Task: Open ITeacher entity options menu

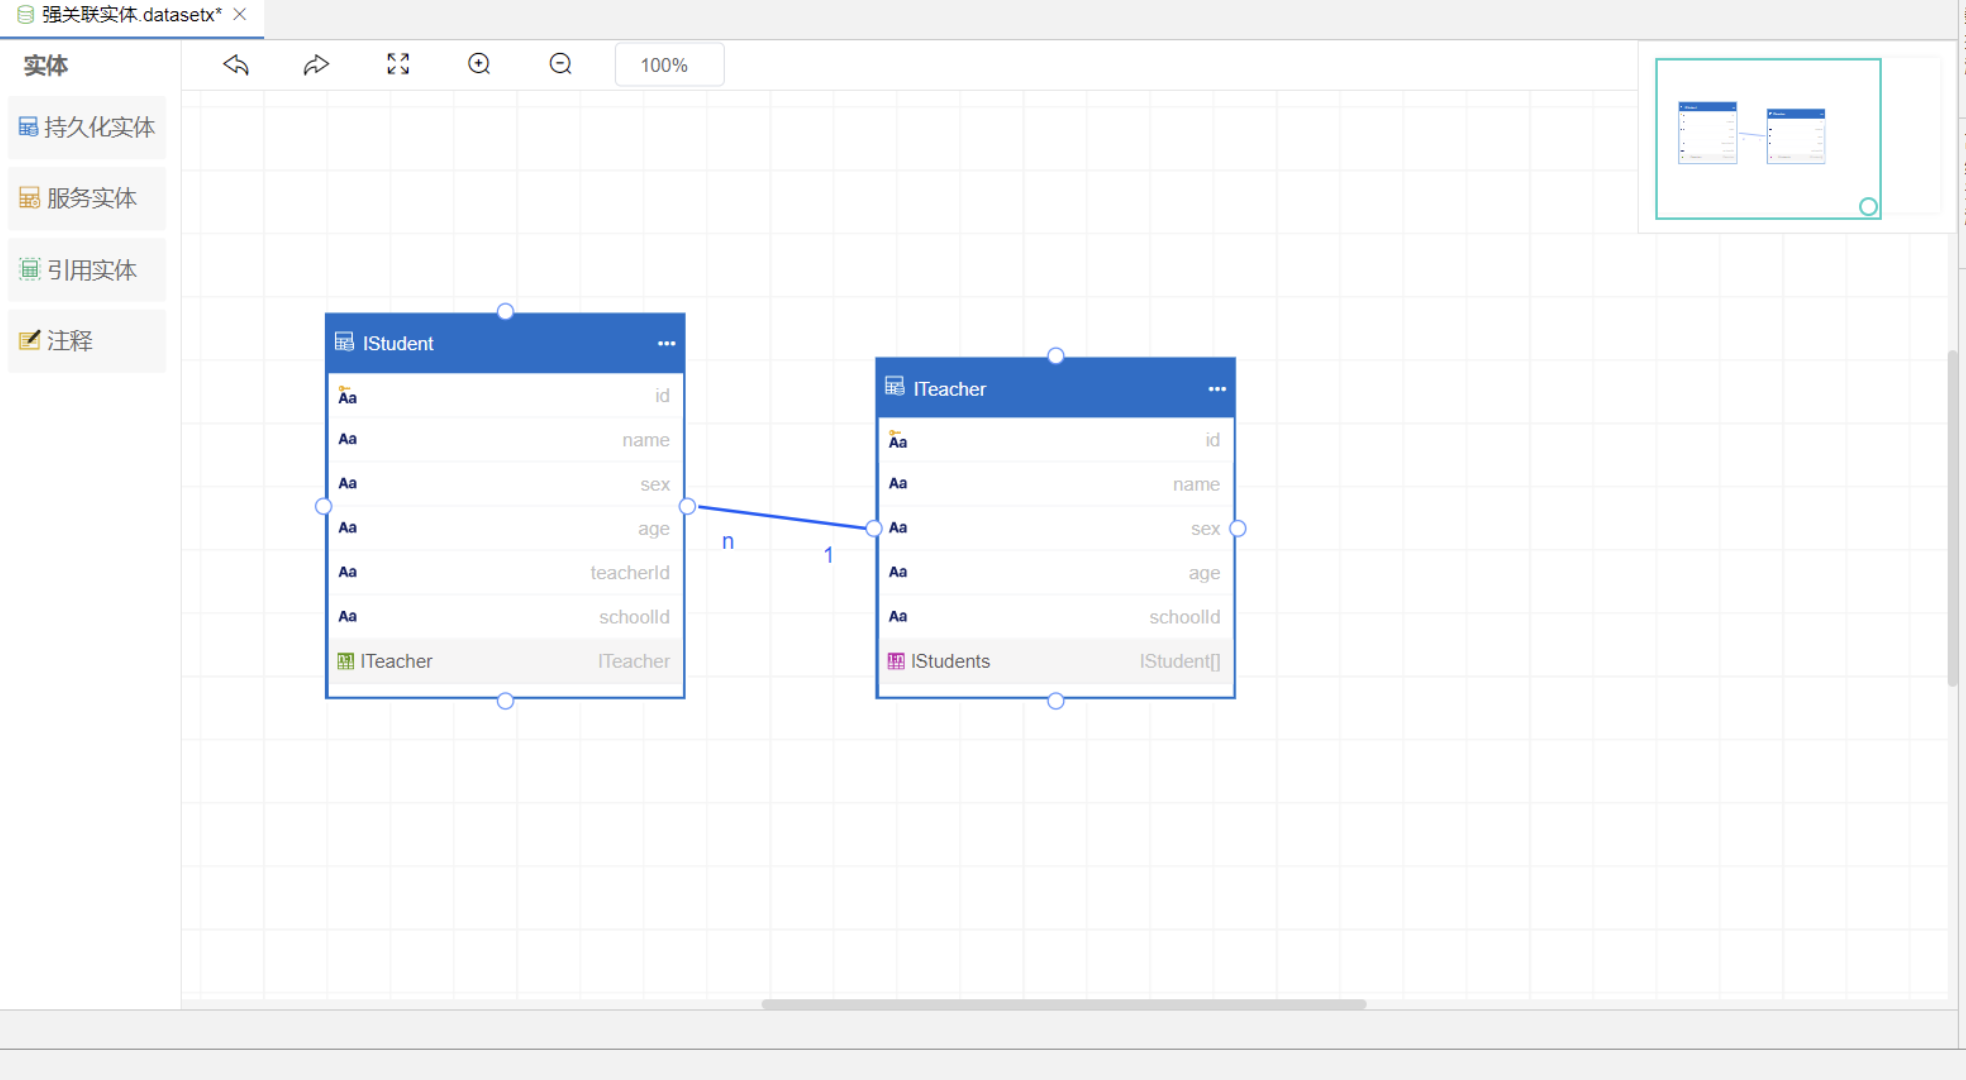Action: click(1216, 389)
